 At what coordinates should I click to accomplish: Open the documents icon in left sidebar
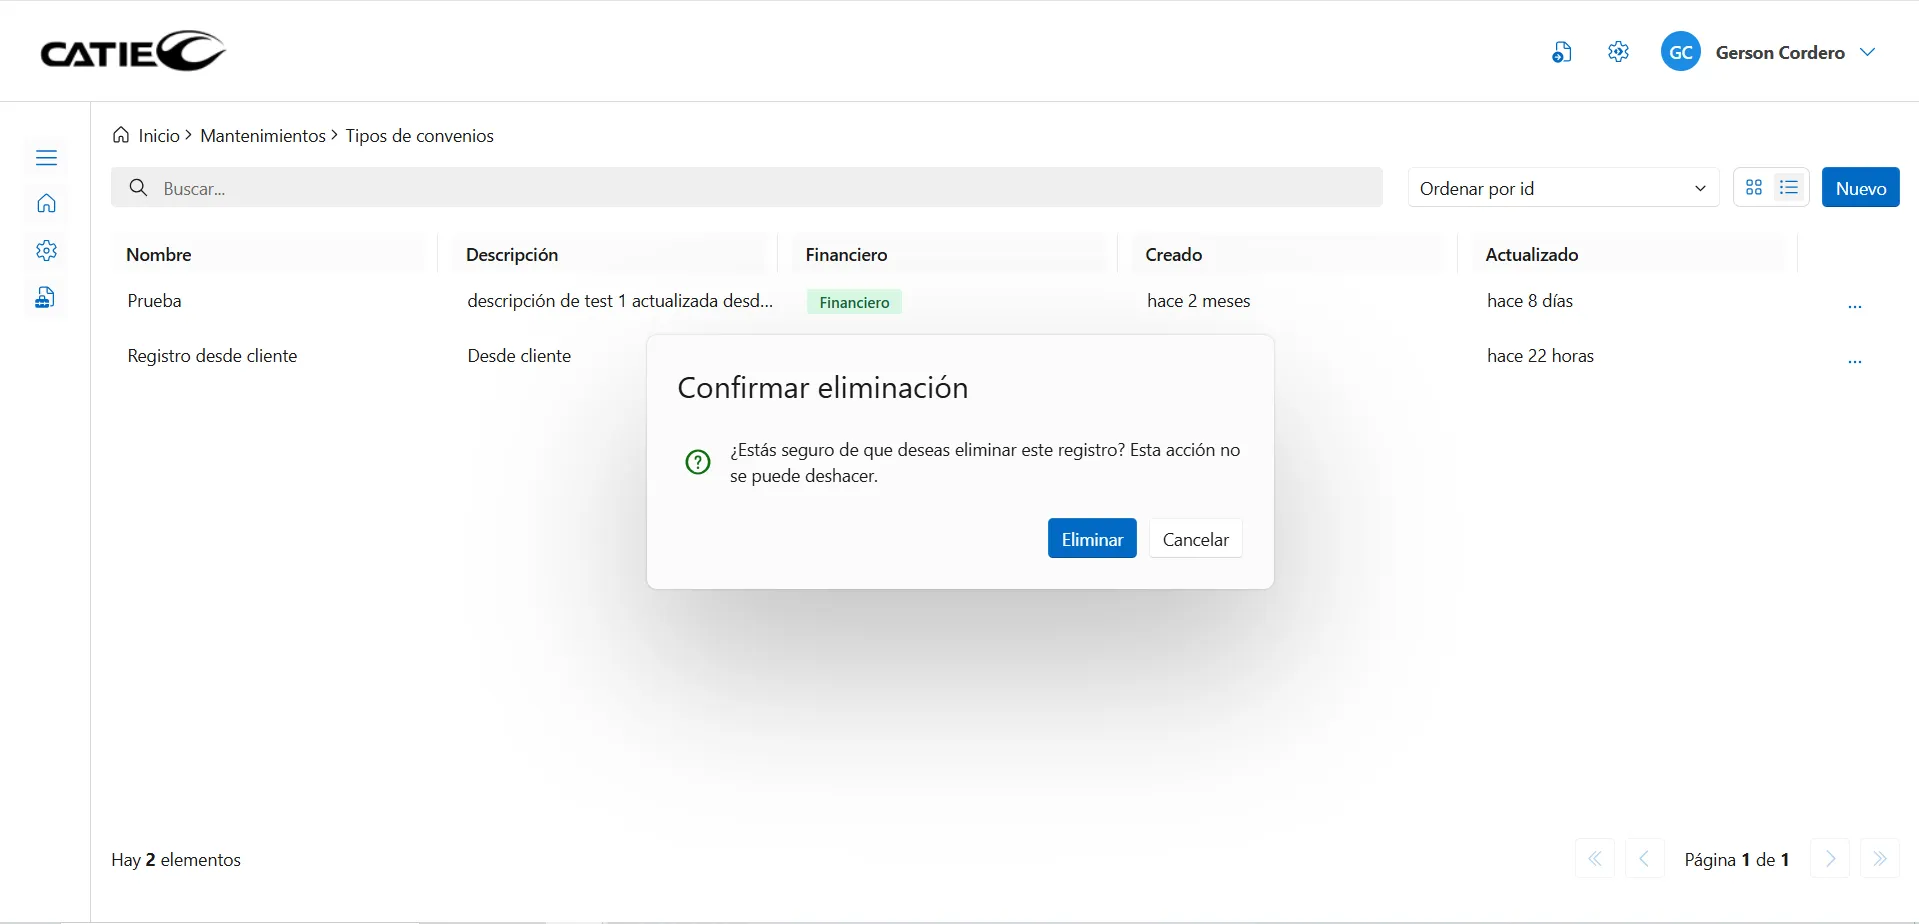pos(45,298)
